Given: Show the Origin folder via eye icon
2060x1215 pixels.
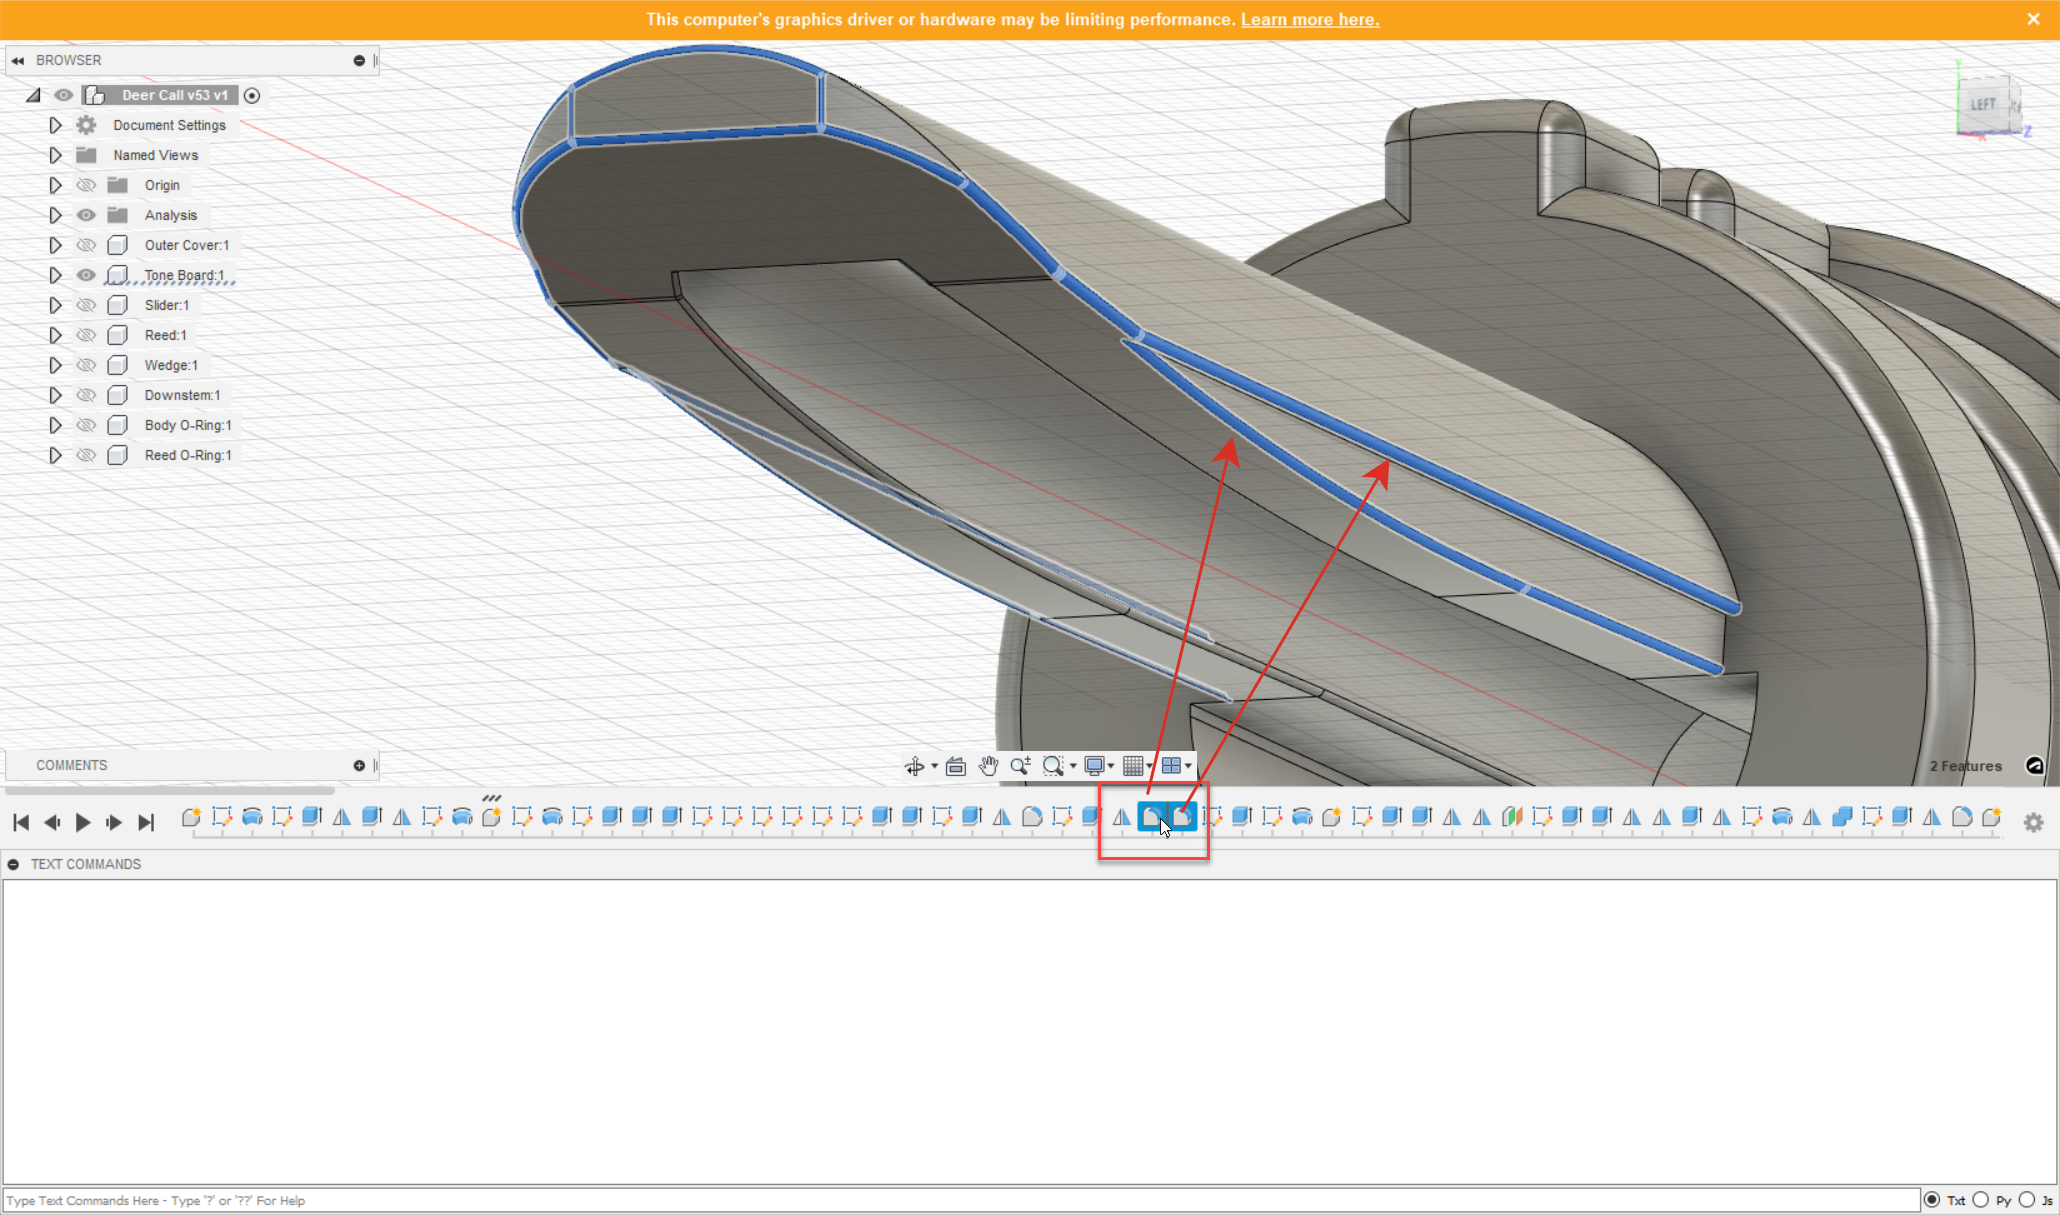Looking at the screenshot, I should coord(87,185).
